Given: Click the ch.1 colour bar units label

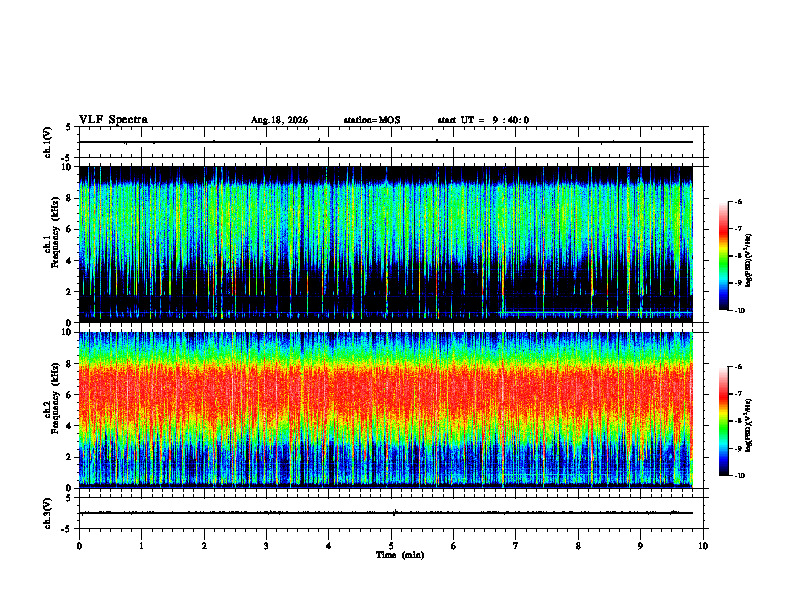Looking at the screenshot, I should [x=749, y=260].
